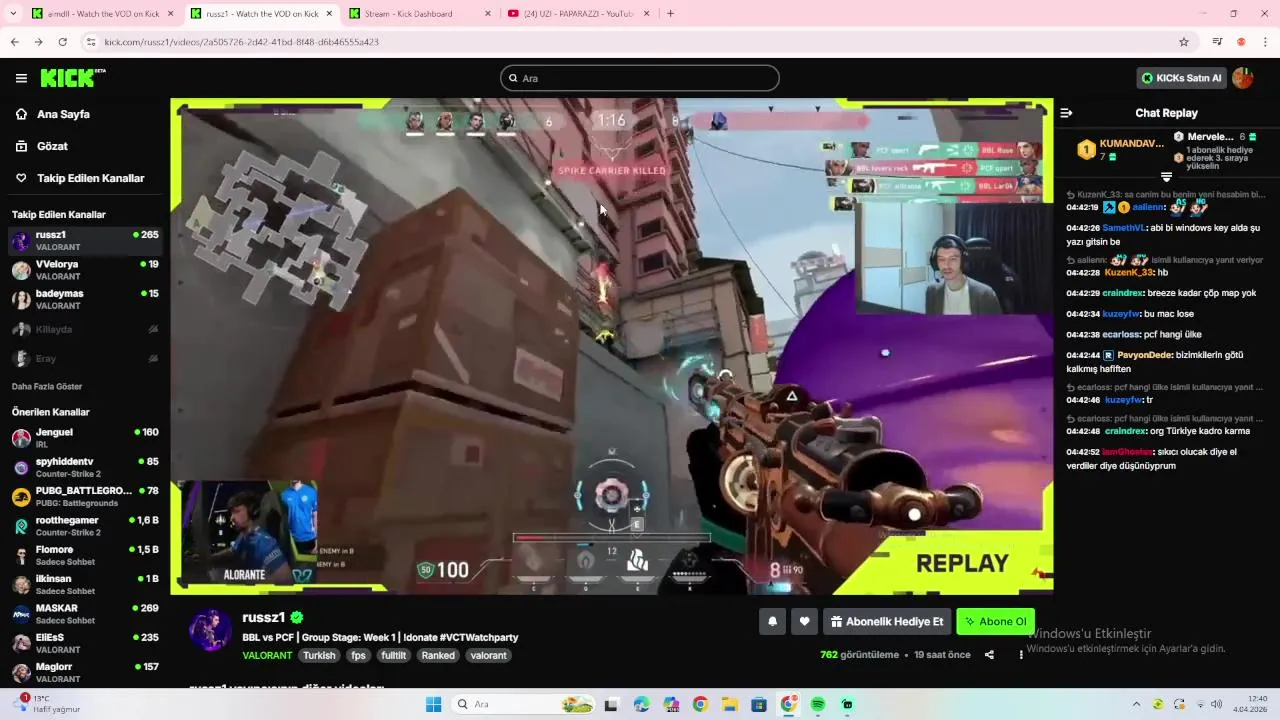Screen dimensions: 1280x720
Task: Click the heart follow button
Action: click(804, 622)
